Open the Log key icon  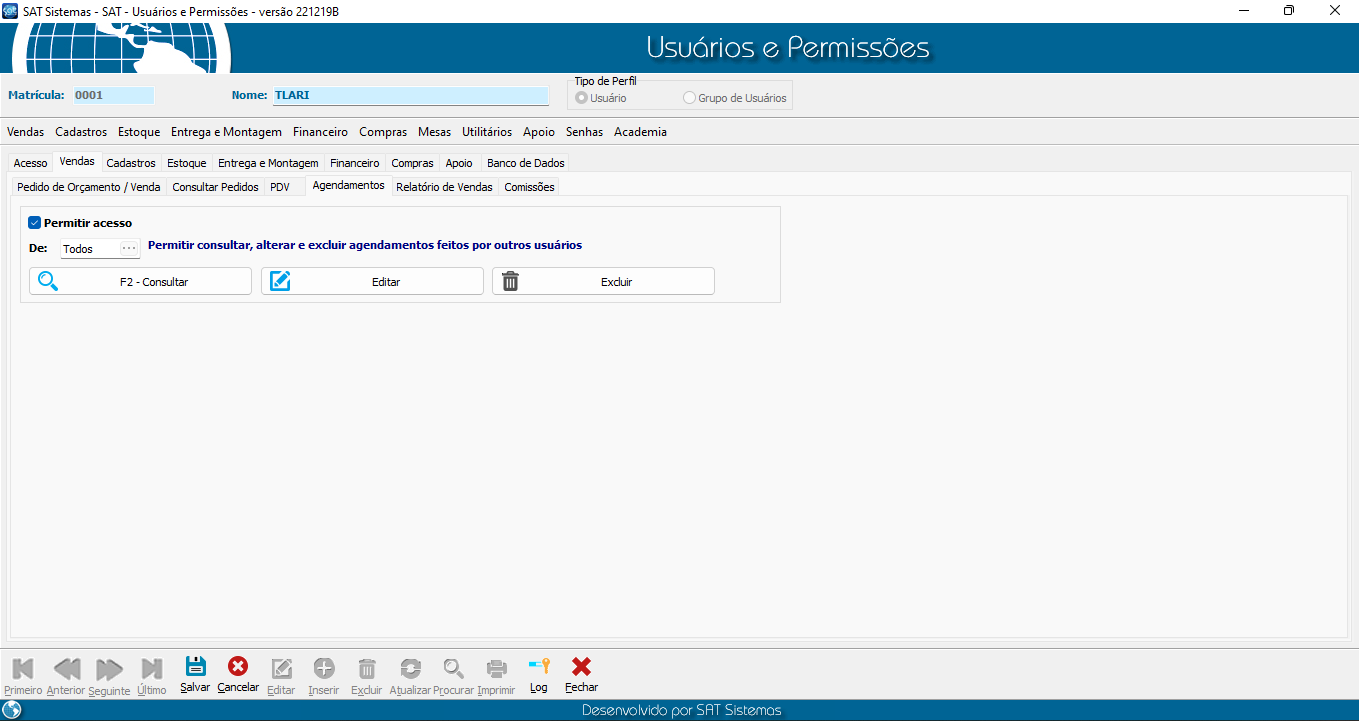pyautogui.click(x=539, y=667)
